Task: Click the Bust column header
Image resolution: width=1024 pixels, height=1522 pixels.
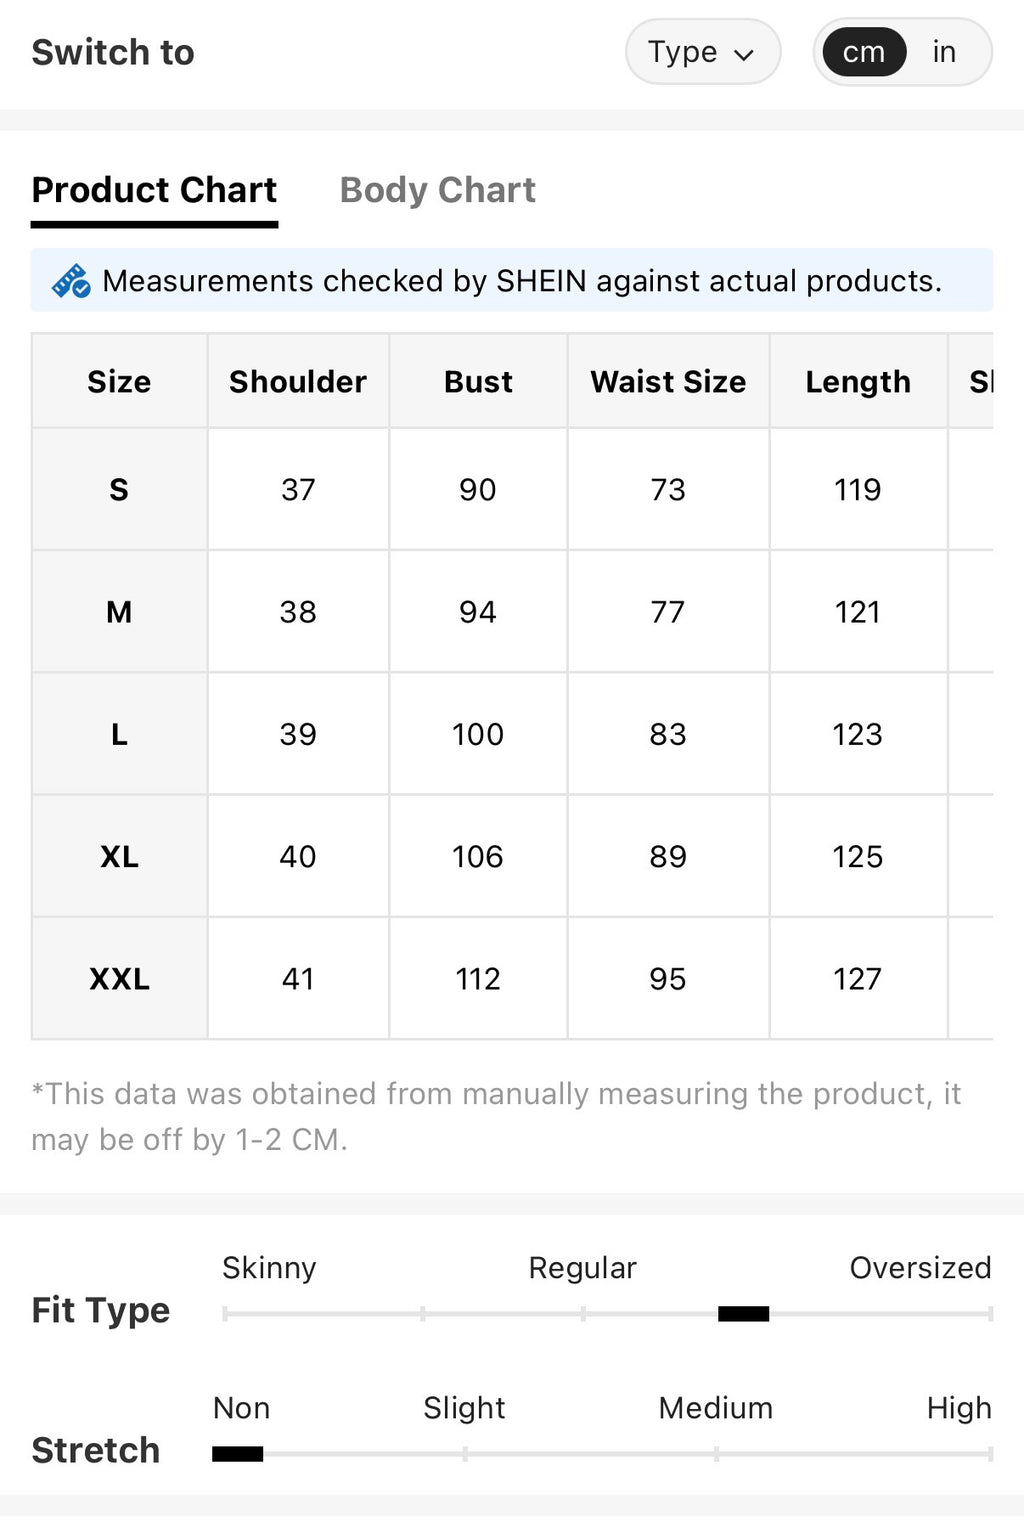Action: click(x=478, y=382)
